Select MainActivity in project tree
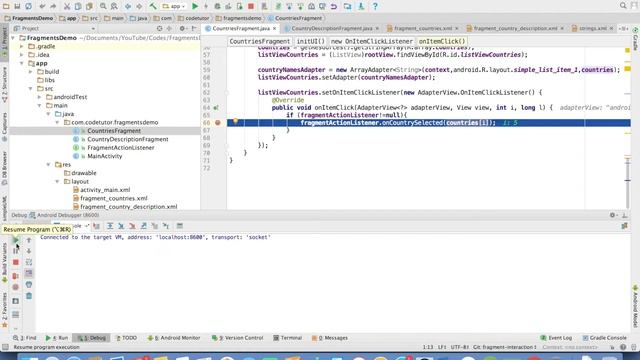This screenshot has height=360, width=640. click(104, 156)
